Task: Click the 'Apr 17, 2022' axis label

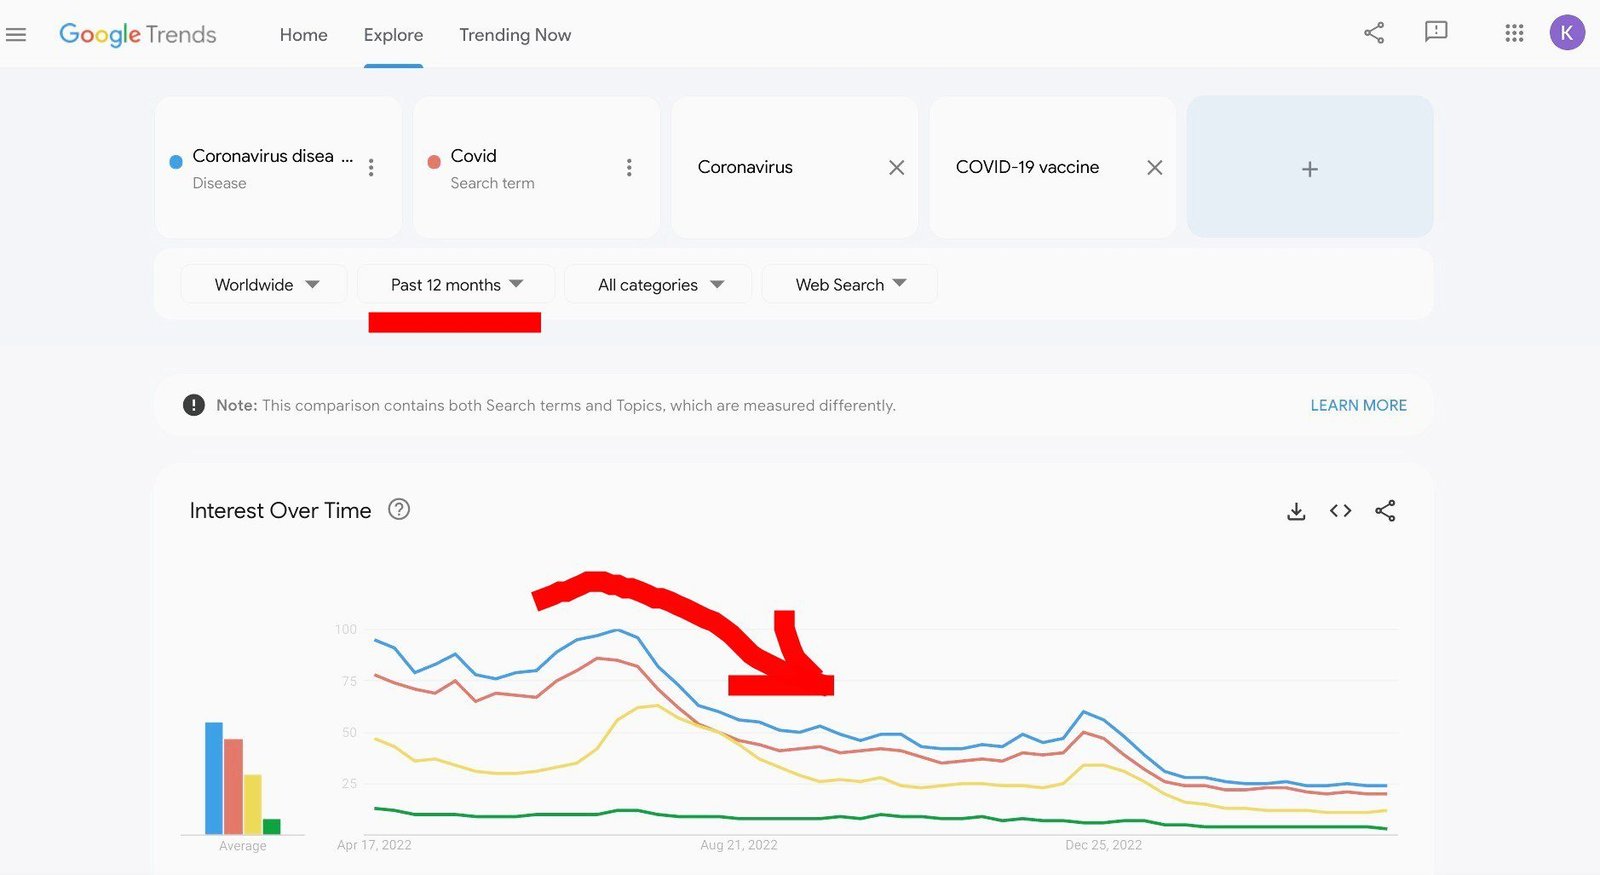Action: [x=374, y=845]
